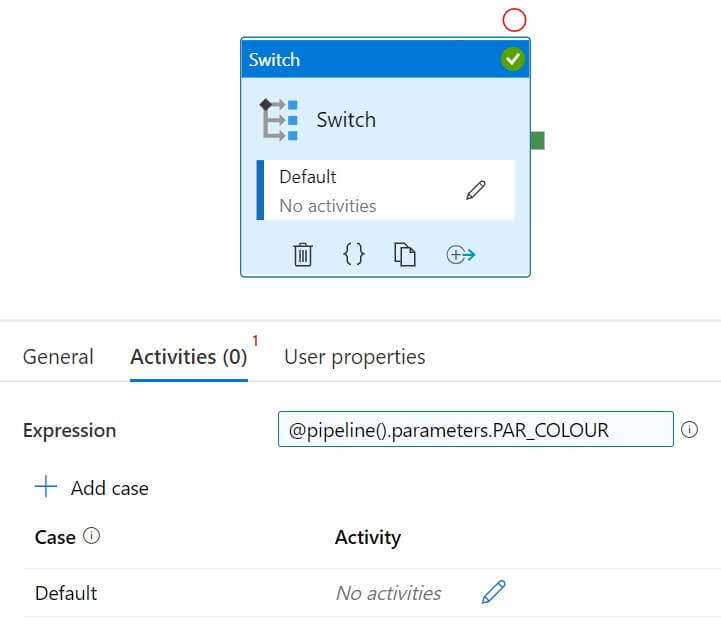This screenshot has height=636, width=721.
Task: Go to the User properties tab
Action: (x=355, y=357)
